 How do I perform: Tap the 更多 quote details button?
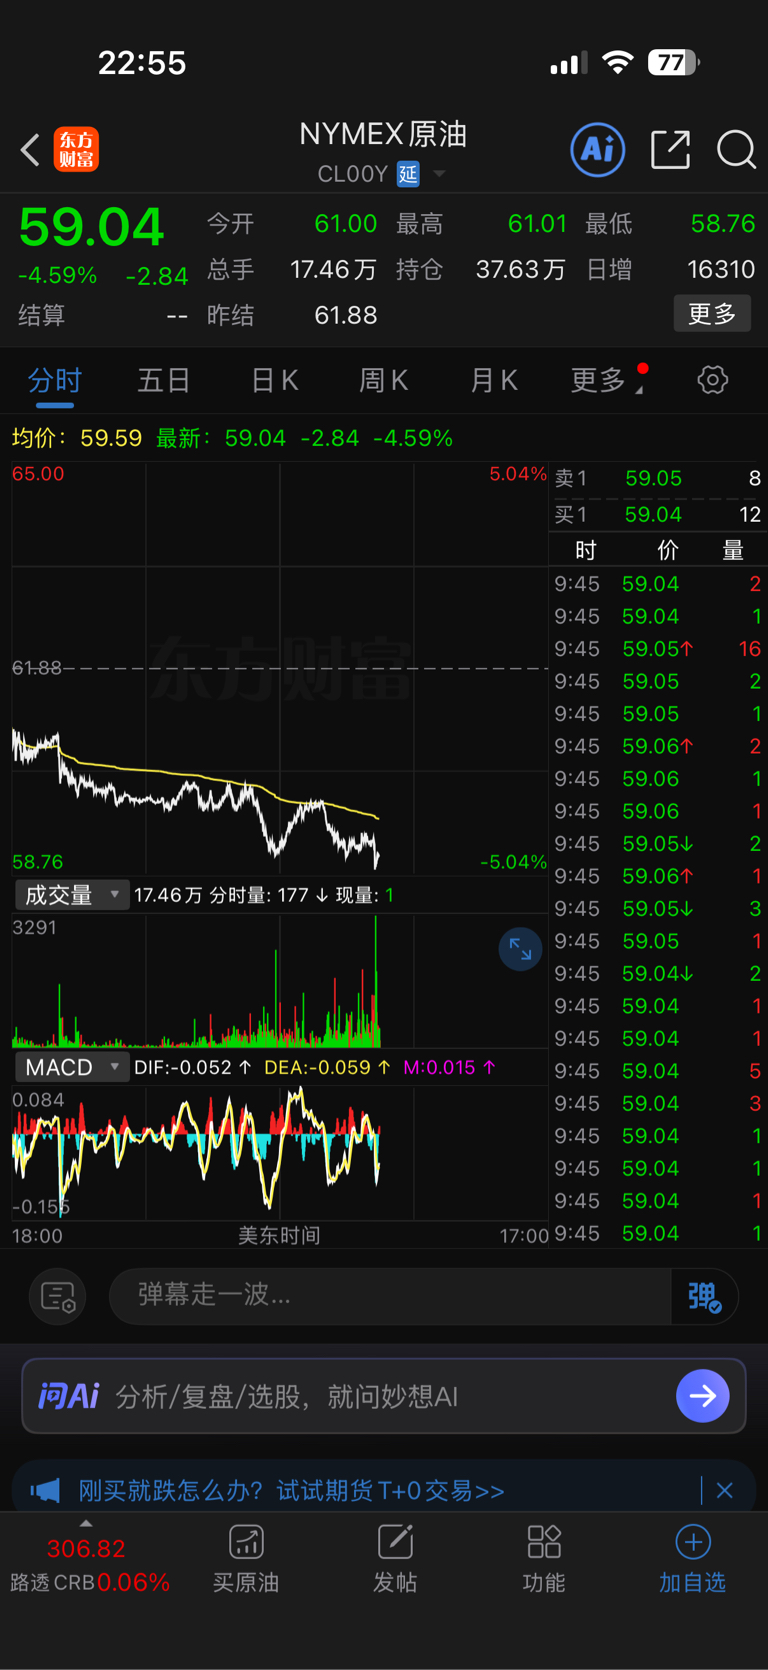point(712,314)
